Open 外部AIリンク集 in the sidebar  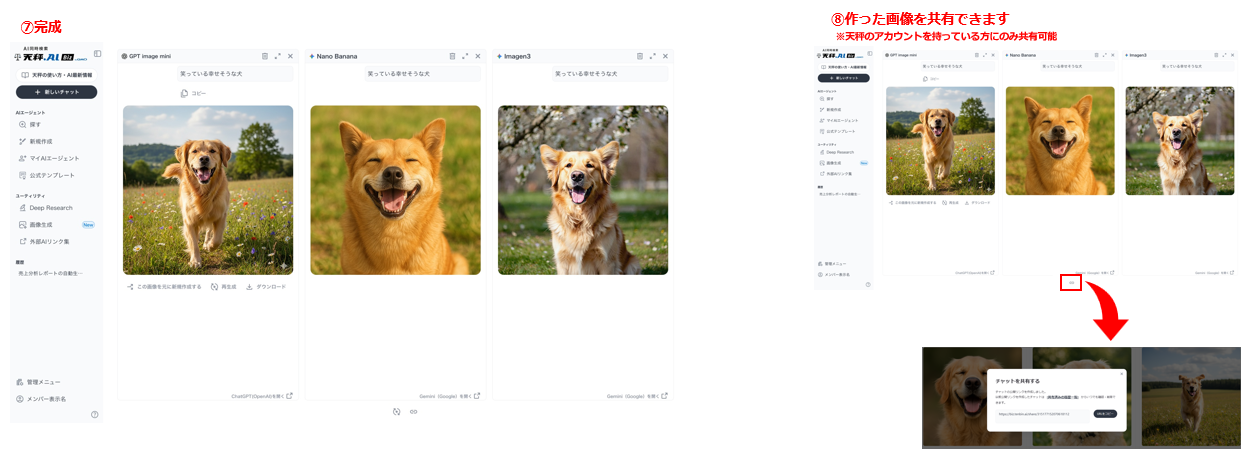[x=48, y=241]
